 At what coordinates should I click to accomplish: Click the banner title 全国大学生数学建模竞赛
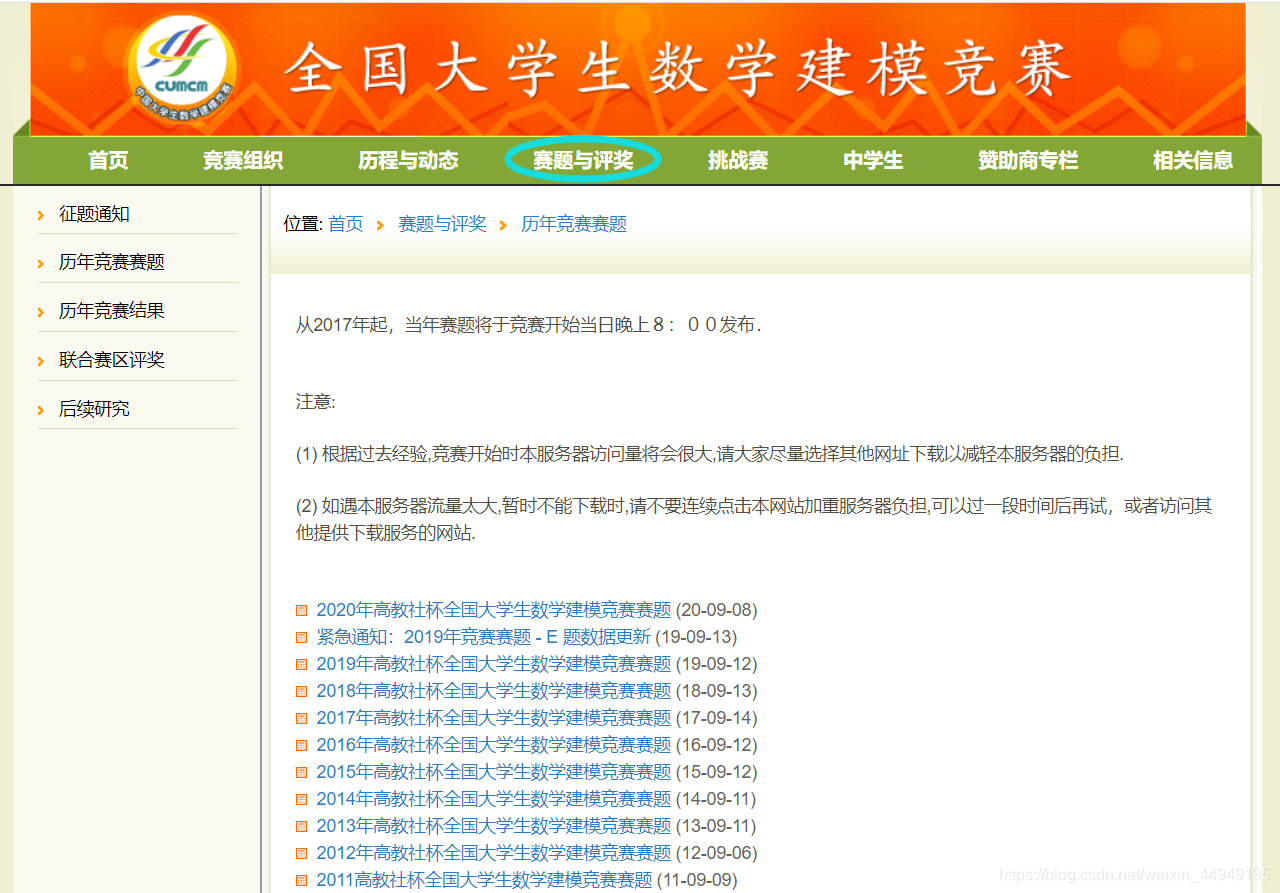(679, 69)
